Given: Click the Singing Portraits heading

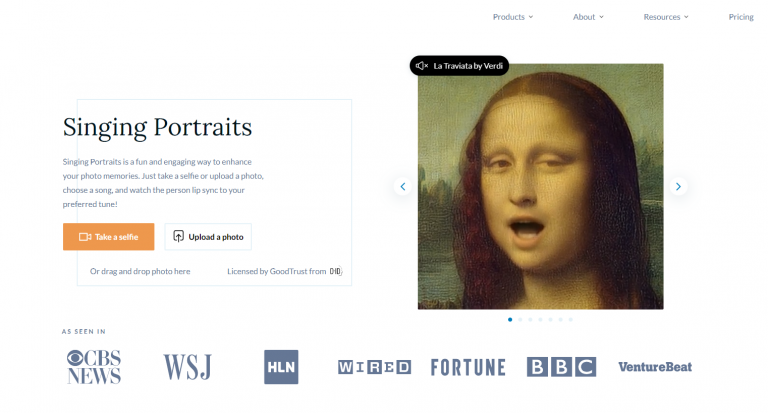Looking at the screenshot, I should 157,127.
